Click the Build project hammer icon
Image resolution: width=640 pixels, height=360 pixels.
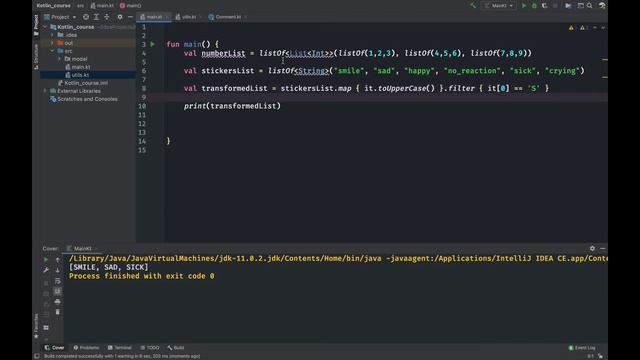473,6
